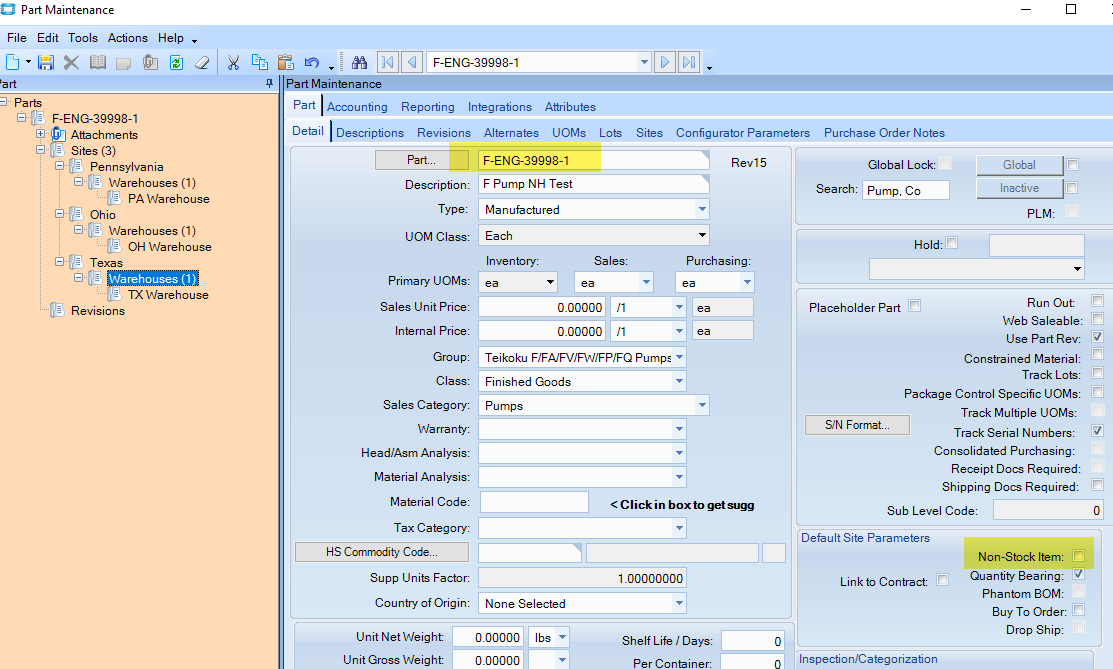The width and height of the screenshot is (1113, 669).
Task: Jump to first record navigation arrow
Action: click(387, 62)
